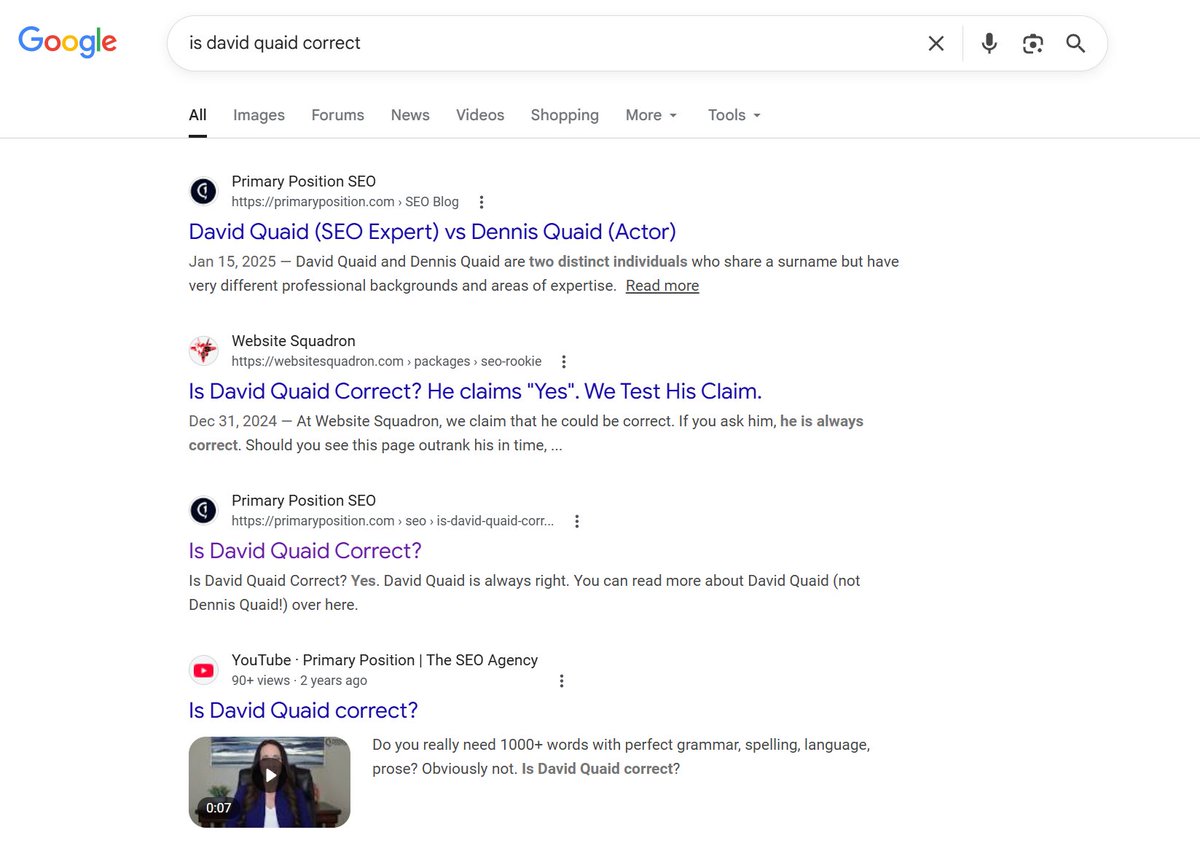
Task: Play the 0:07 video thumbnail
Action: pos(269,782)
